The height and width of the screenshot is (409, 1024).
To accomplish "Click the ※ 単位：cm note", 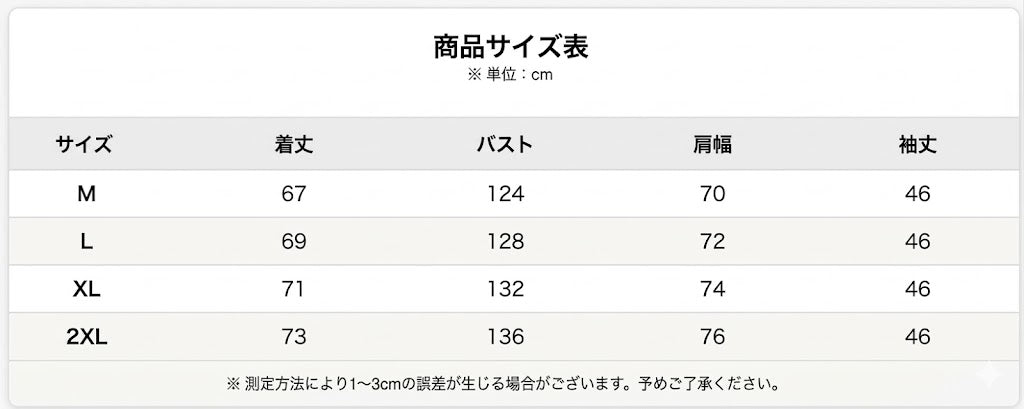I will [x=511, y=75].
